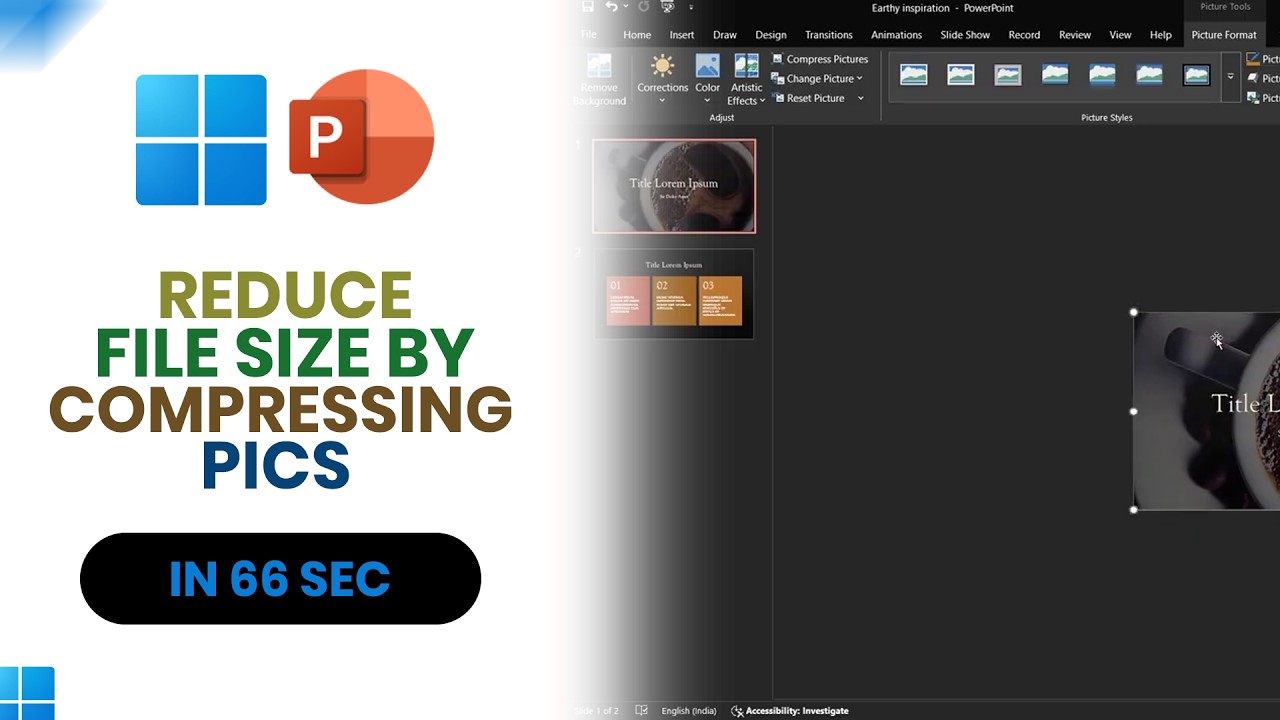Click the Start From Beginning slideshow icon
1280x720 pixels.
click(x=670, y=7)
